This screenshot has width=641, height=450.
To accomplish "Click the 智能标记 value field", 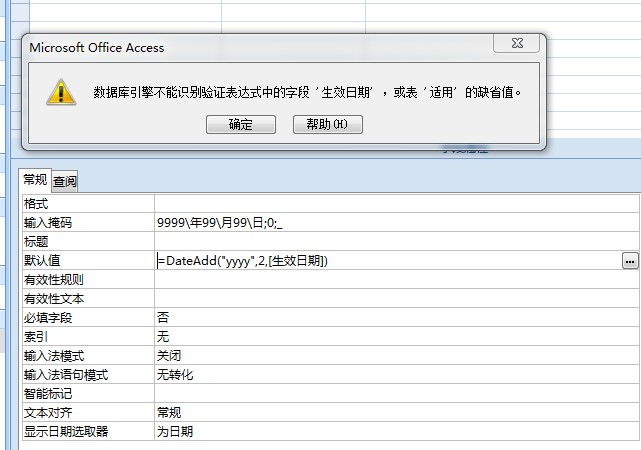I will (x=397, y=394).
